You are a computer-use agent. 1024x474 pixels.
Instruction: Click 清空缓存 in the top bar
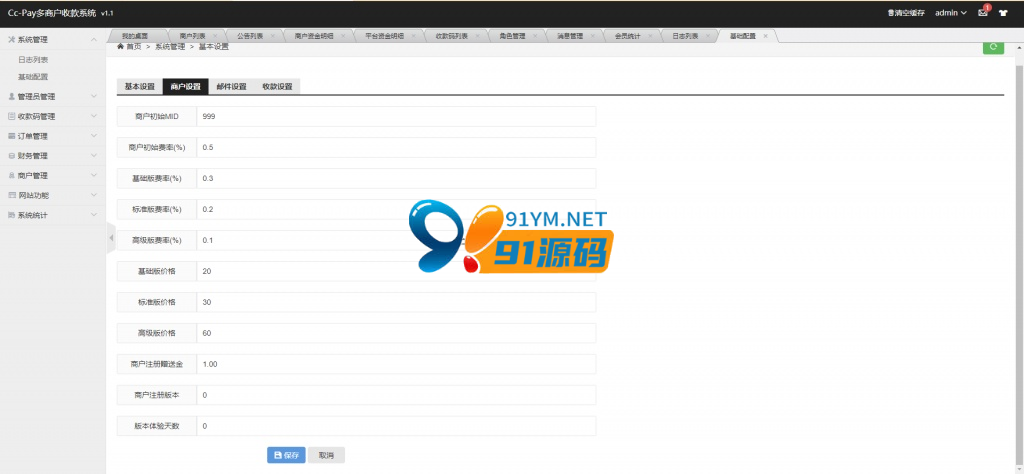click(x=906, y=13)
